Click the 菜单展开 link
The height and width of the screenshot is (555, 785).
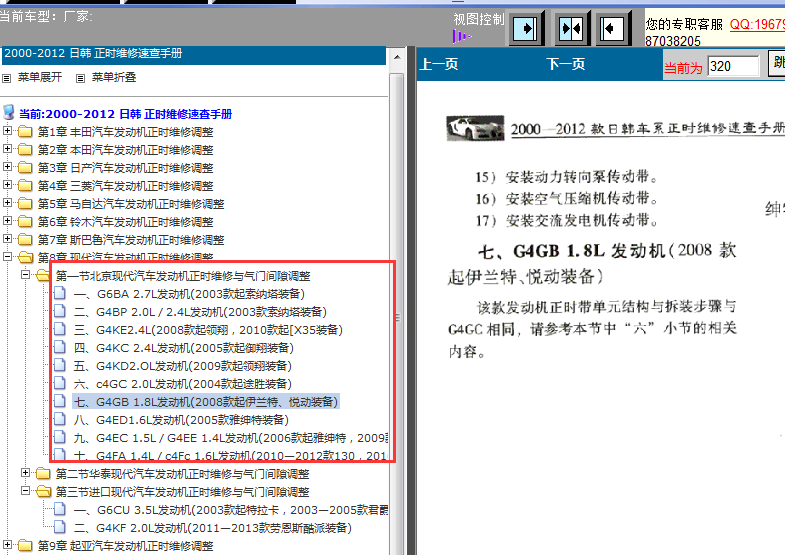[40, 77]
